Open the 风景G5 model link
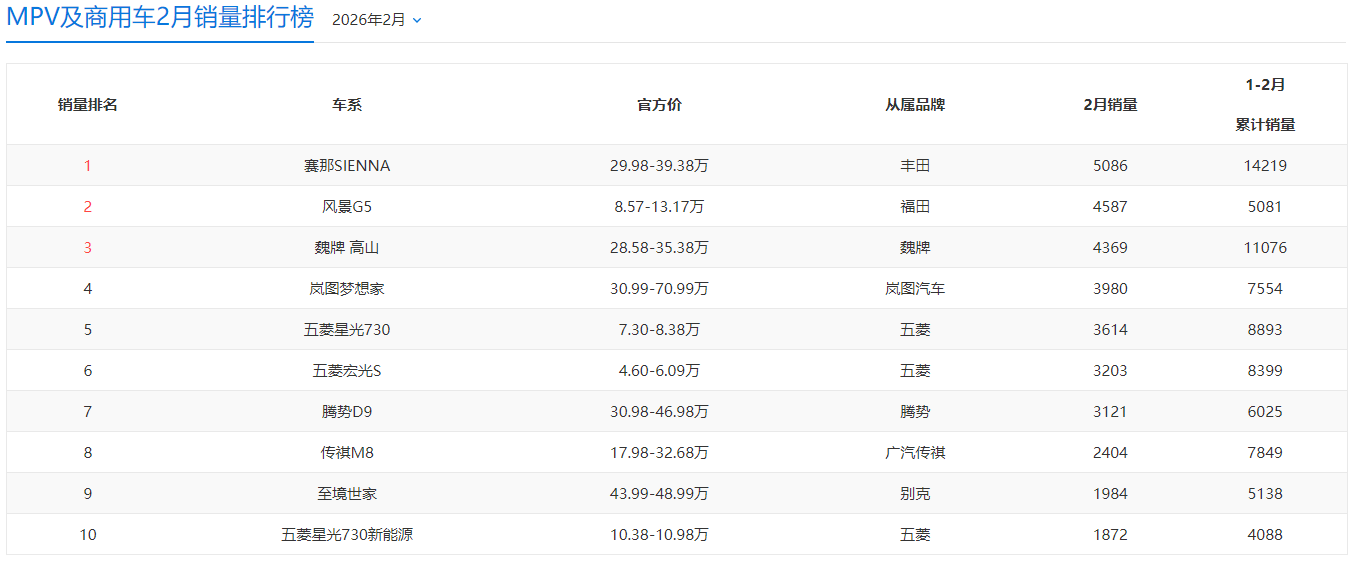 (347, 207)
